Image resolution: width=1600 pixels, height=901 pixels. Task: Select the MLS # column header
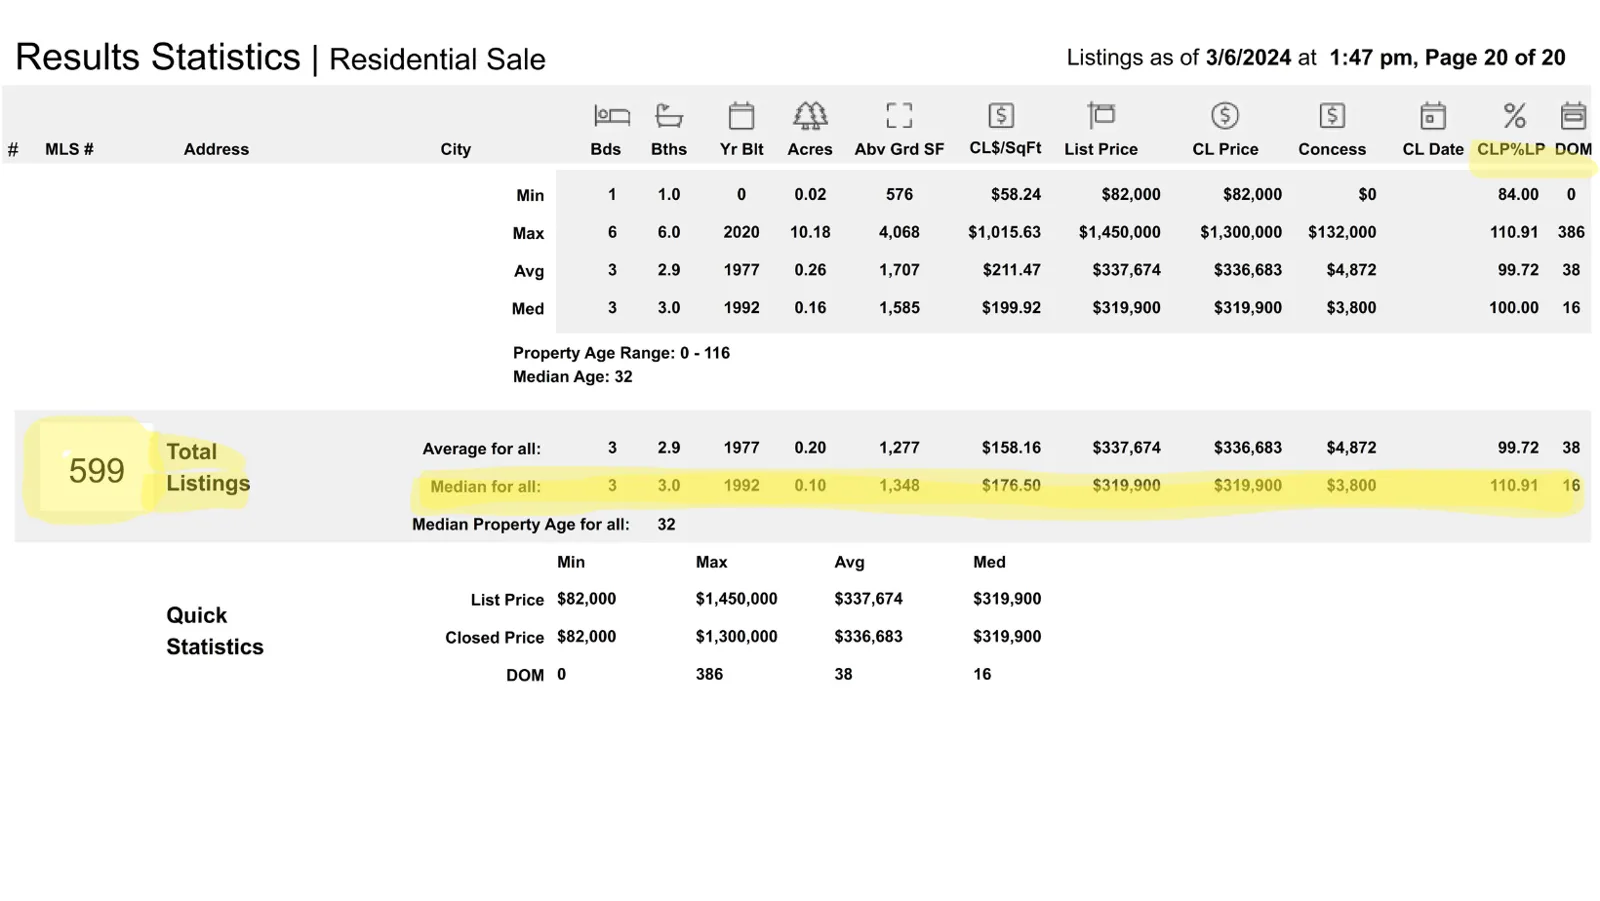coord(69,149)
